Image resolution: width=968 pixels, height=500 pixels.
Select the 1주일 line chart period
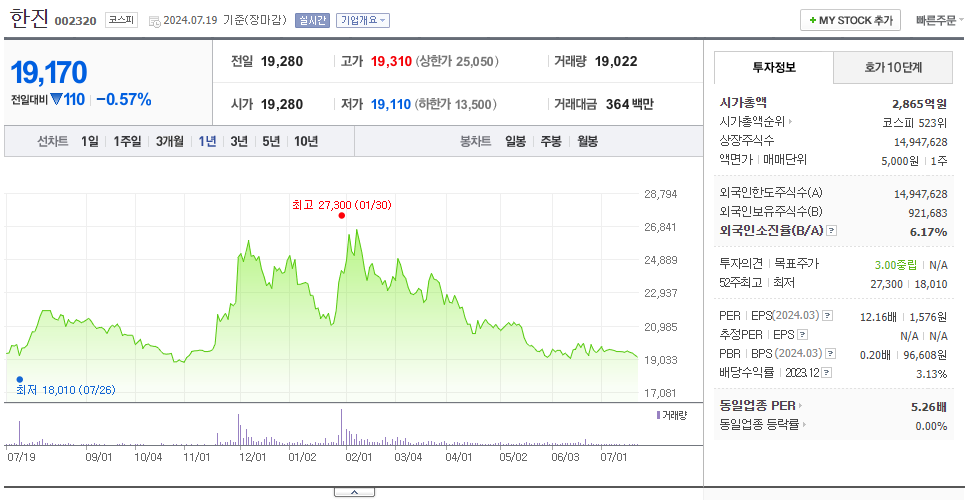[x=127, y=141]
